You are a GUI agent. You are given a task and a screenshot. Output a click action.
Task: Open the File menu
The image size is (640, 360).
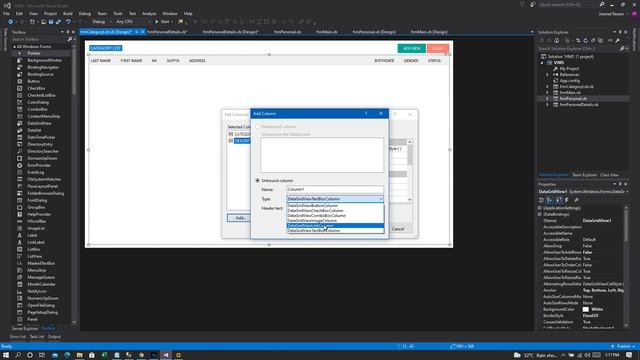coord(6,13)
